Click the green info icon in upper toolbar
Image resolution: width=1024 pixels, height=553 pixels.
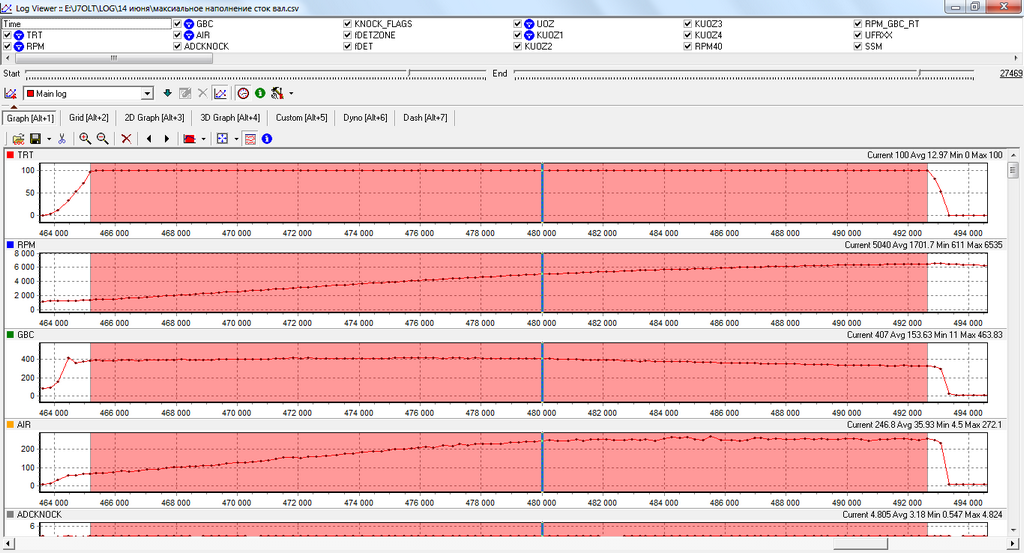point(260,93)
